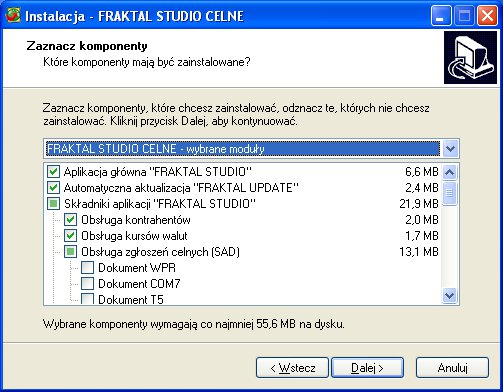Select the "wybrane moduły" combo box field

[x=242, y=148]
